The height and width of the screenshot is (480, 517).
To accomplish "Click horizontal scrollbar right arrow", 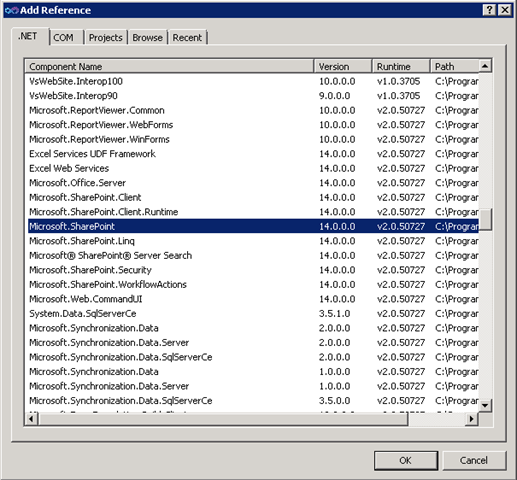I will 472,419.
